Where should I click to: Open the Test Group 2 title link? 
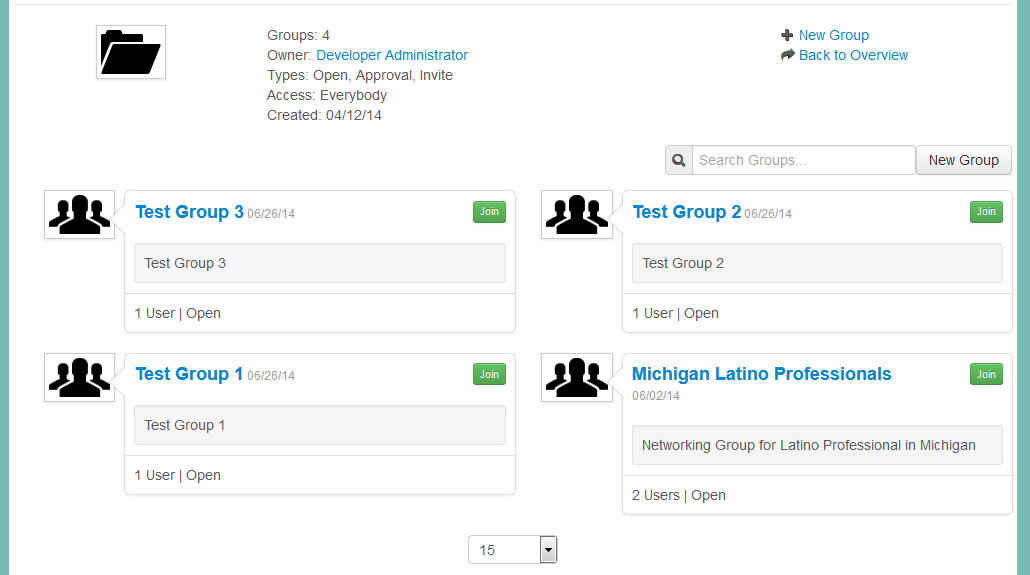tap(686, 212)
